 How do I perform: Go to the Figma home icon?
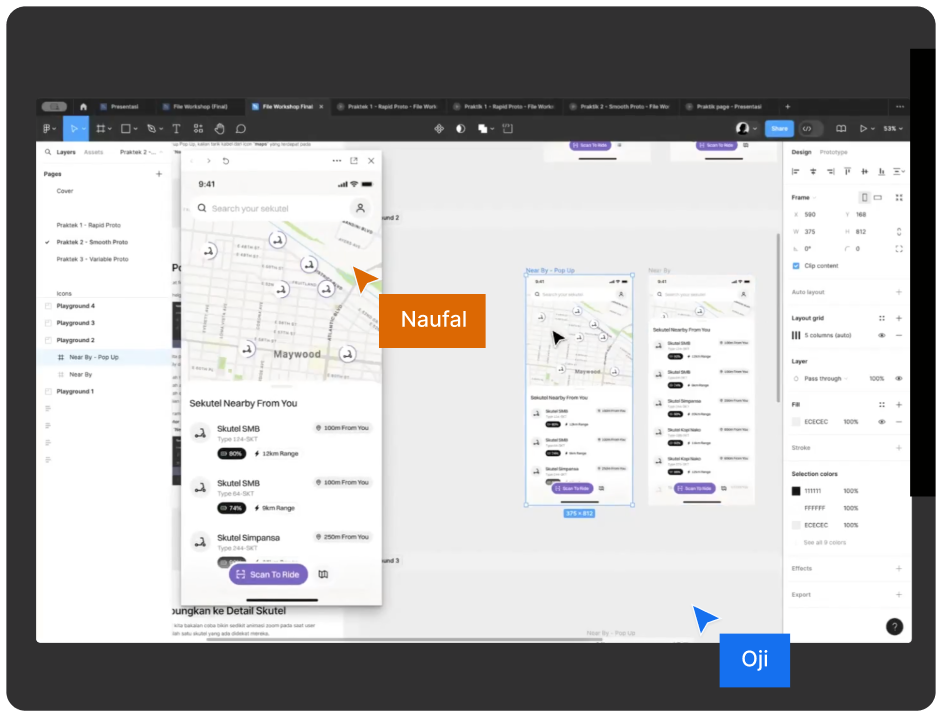[x=84, y=107]
